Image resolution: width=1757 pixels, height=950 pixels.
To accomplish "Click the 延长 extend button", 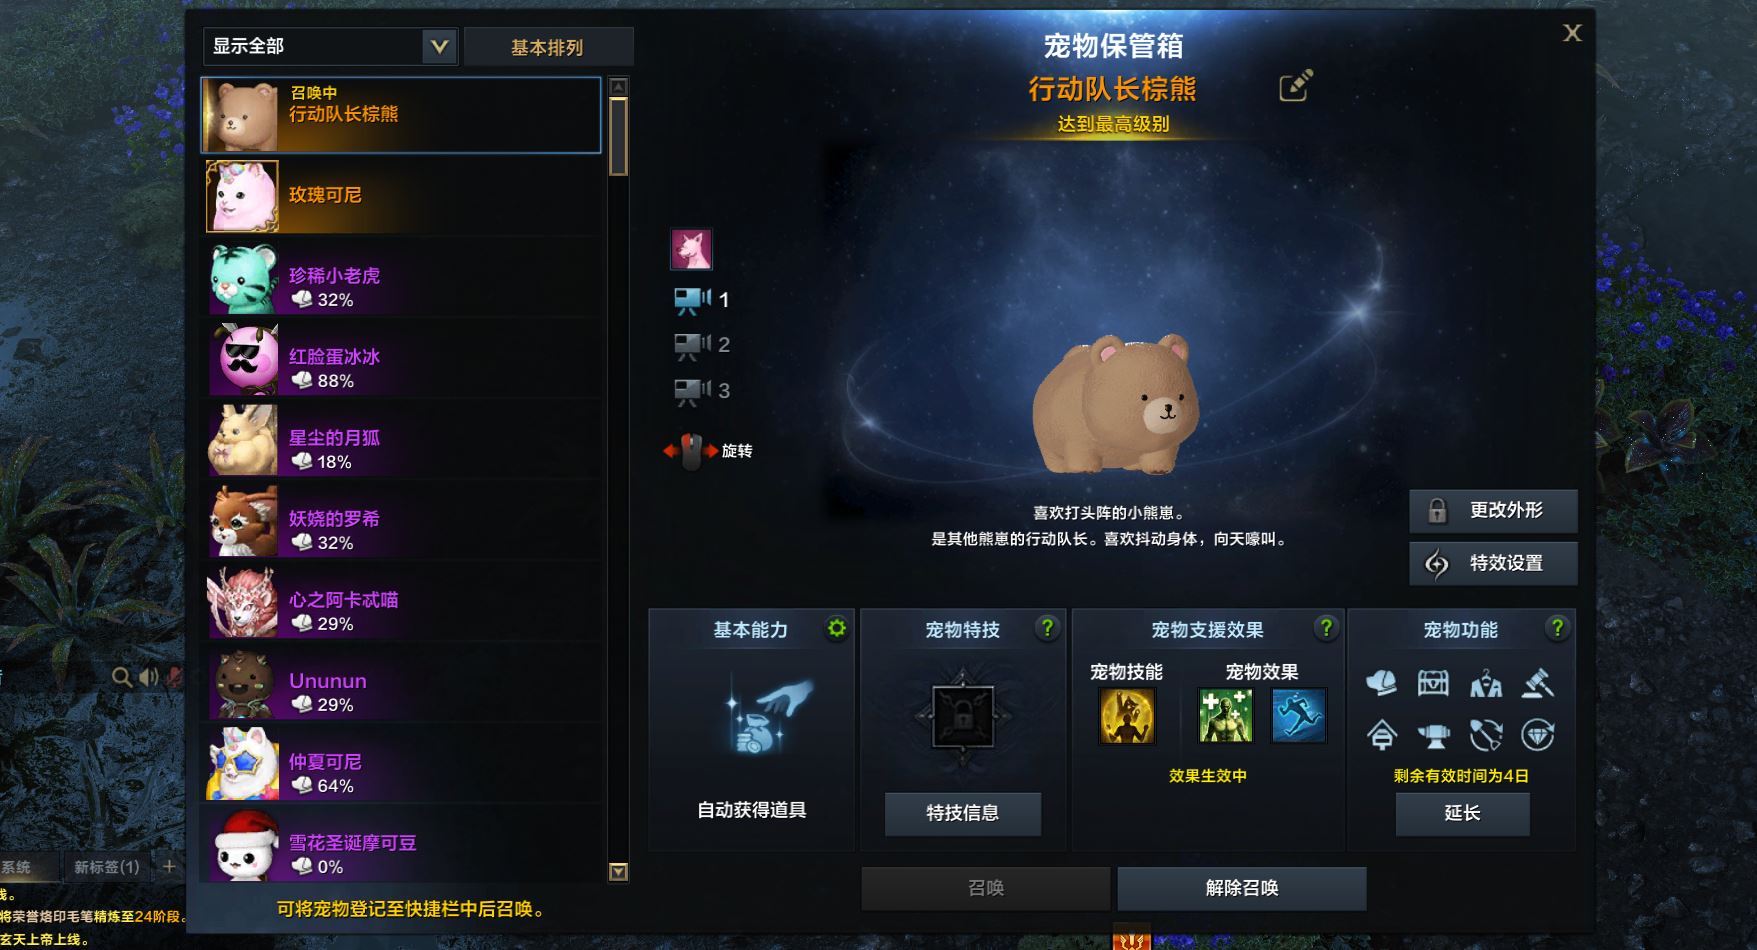I will (x=1462, y=813).
